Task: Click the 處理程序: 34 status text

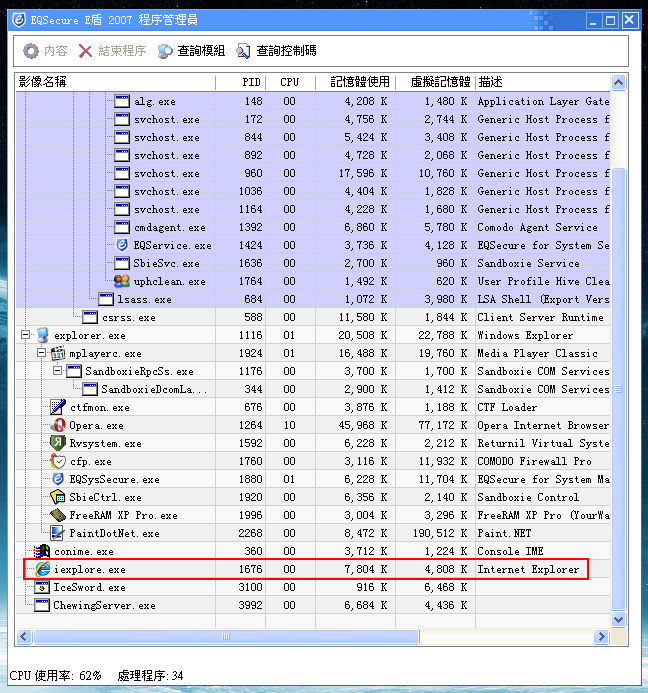Action: tap(150, 676)
